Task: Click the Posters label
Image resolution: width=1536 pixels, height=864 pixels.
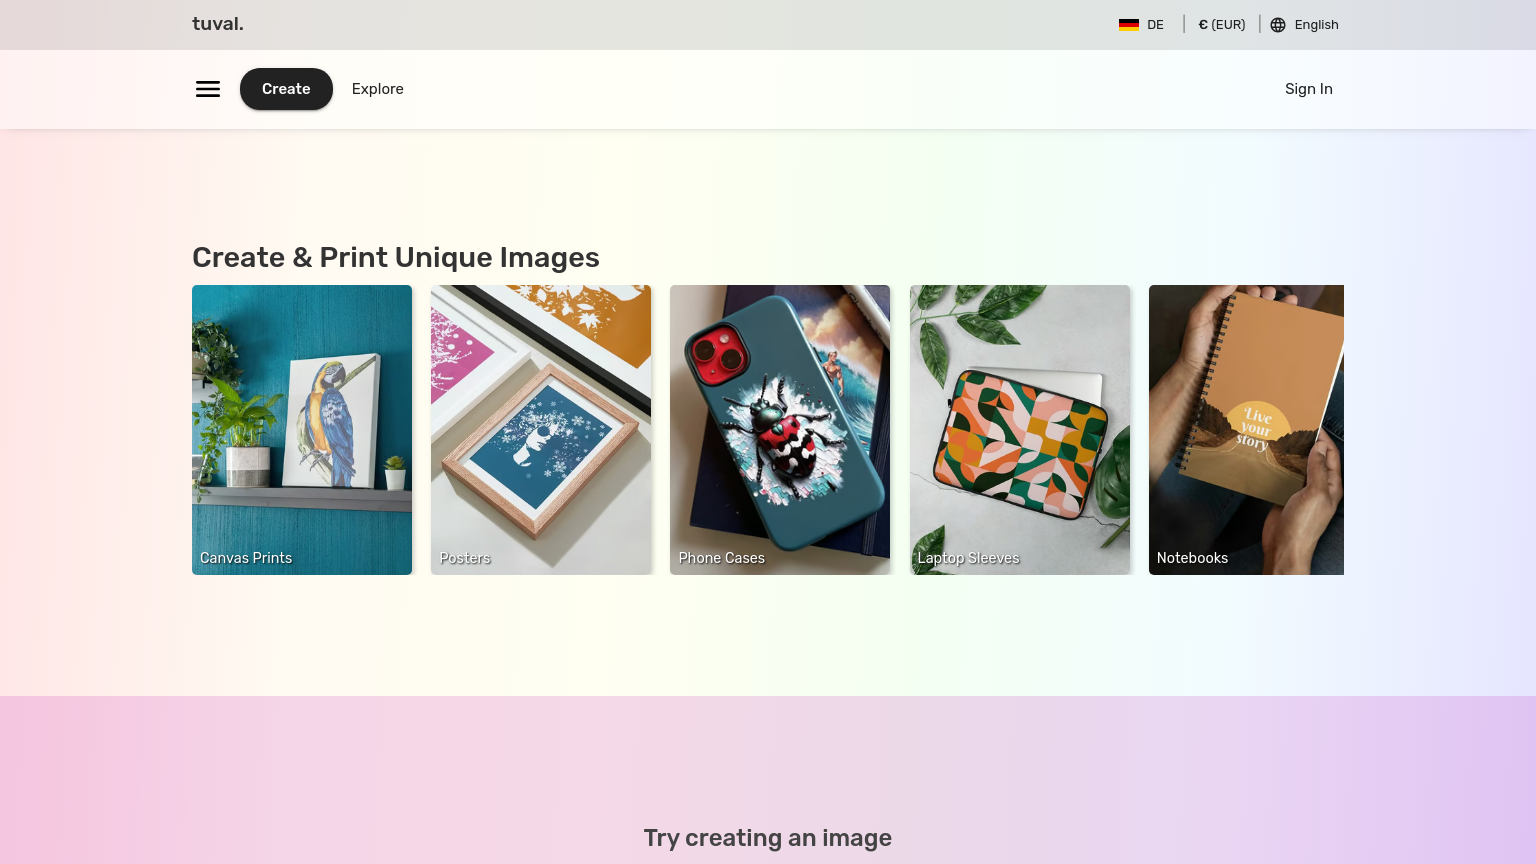Action: [465, 558]
